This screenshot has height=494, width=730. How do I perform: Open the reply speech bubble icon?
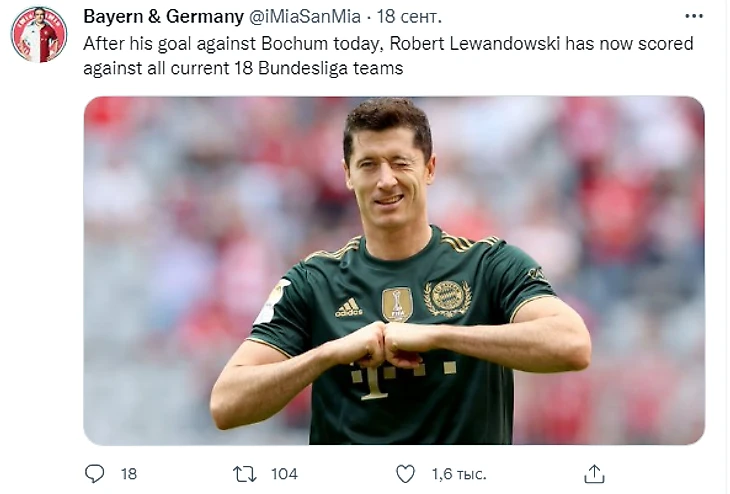95,474
